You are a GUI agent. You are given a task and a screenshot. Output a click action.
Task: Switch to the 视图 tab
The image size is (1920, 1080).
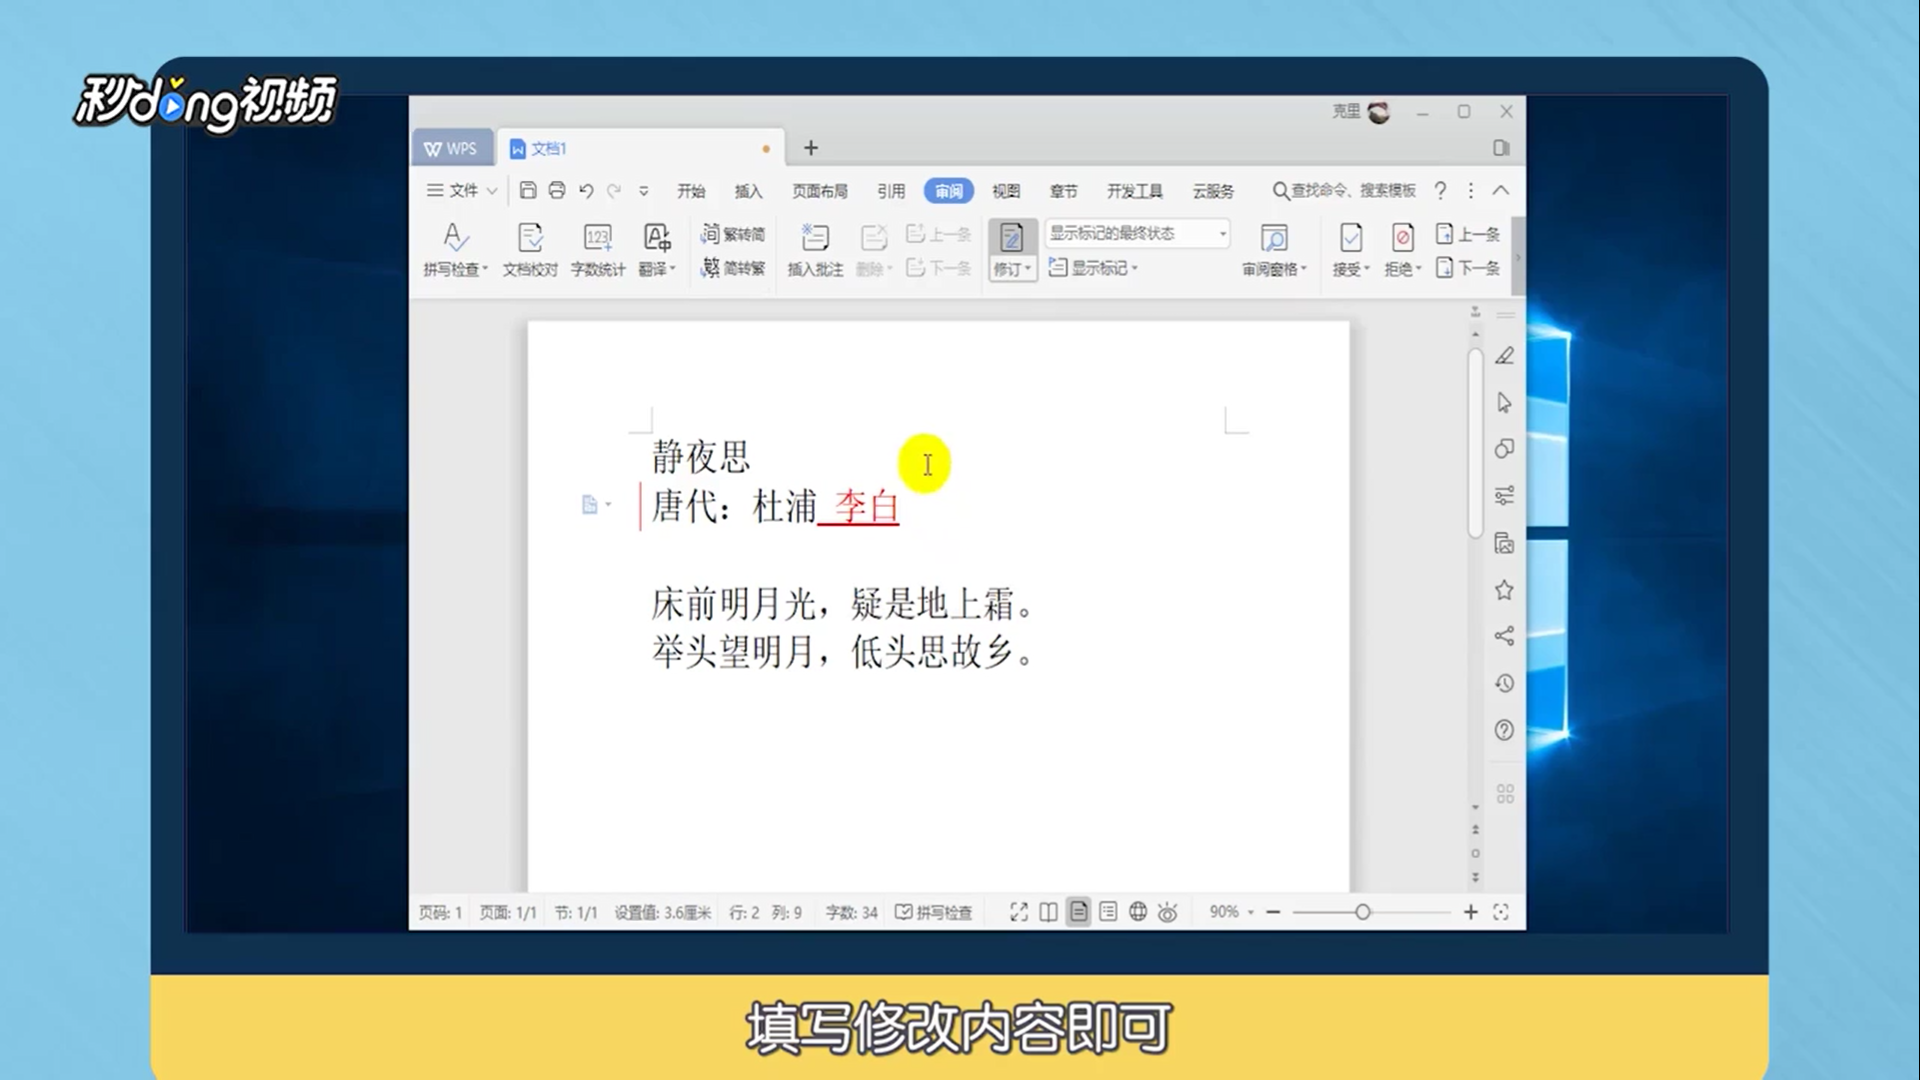(1006, 191)
